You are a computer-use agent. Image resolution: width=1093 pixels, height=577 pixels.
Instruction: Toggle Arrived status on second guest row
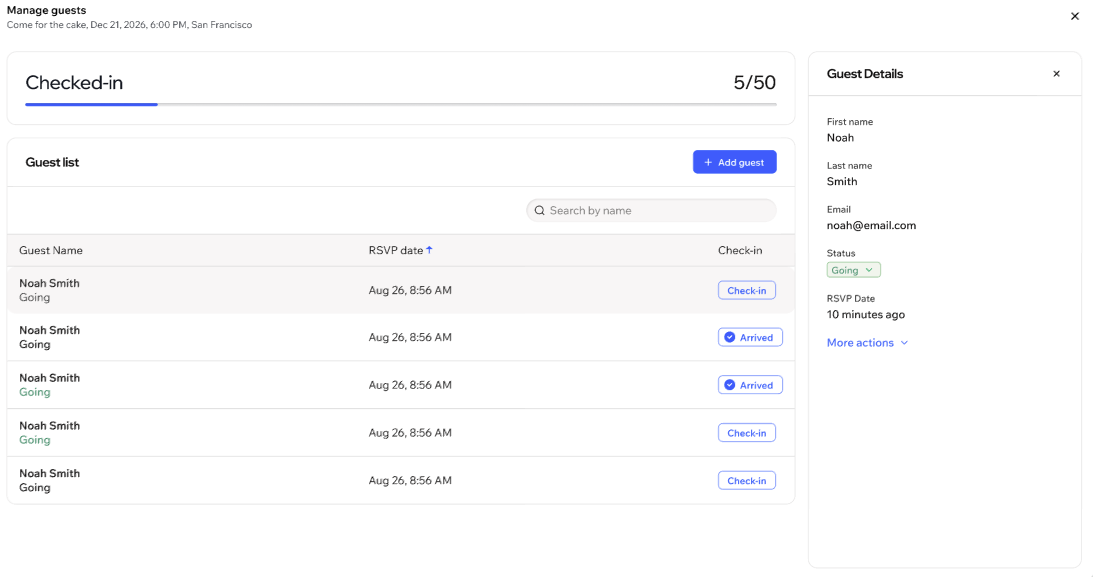[750, 338]
